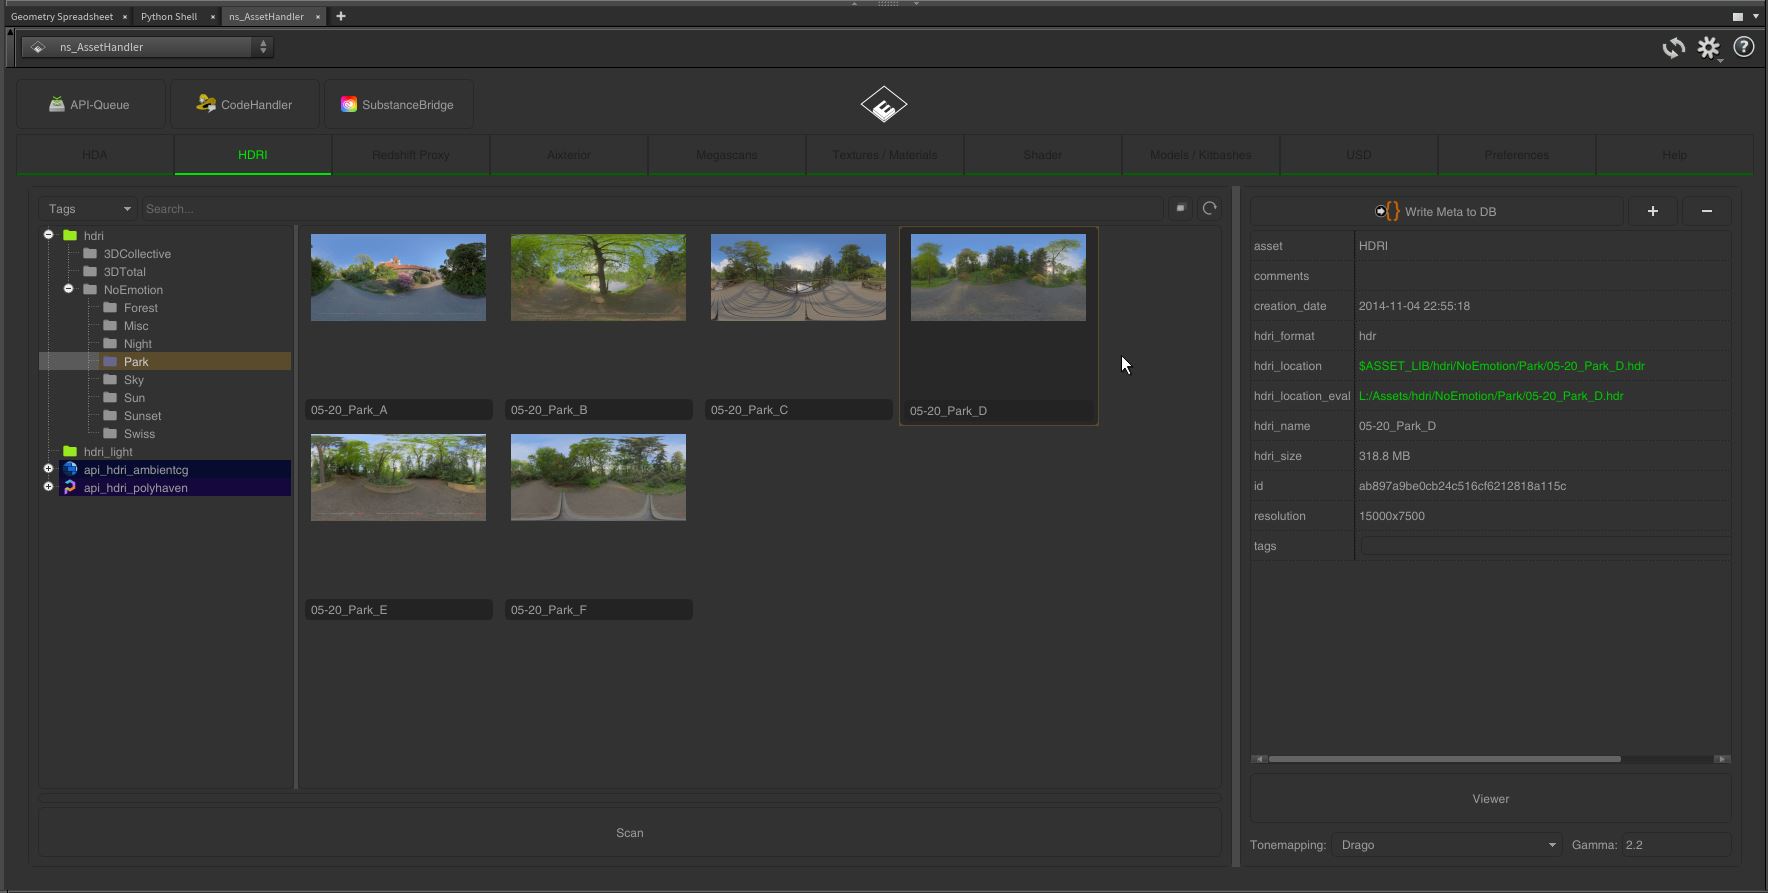Select the 05-20_Park_B thumbnail
Viewport: 1768px width, 893px height.
tap(598, 278)
